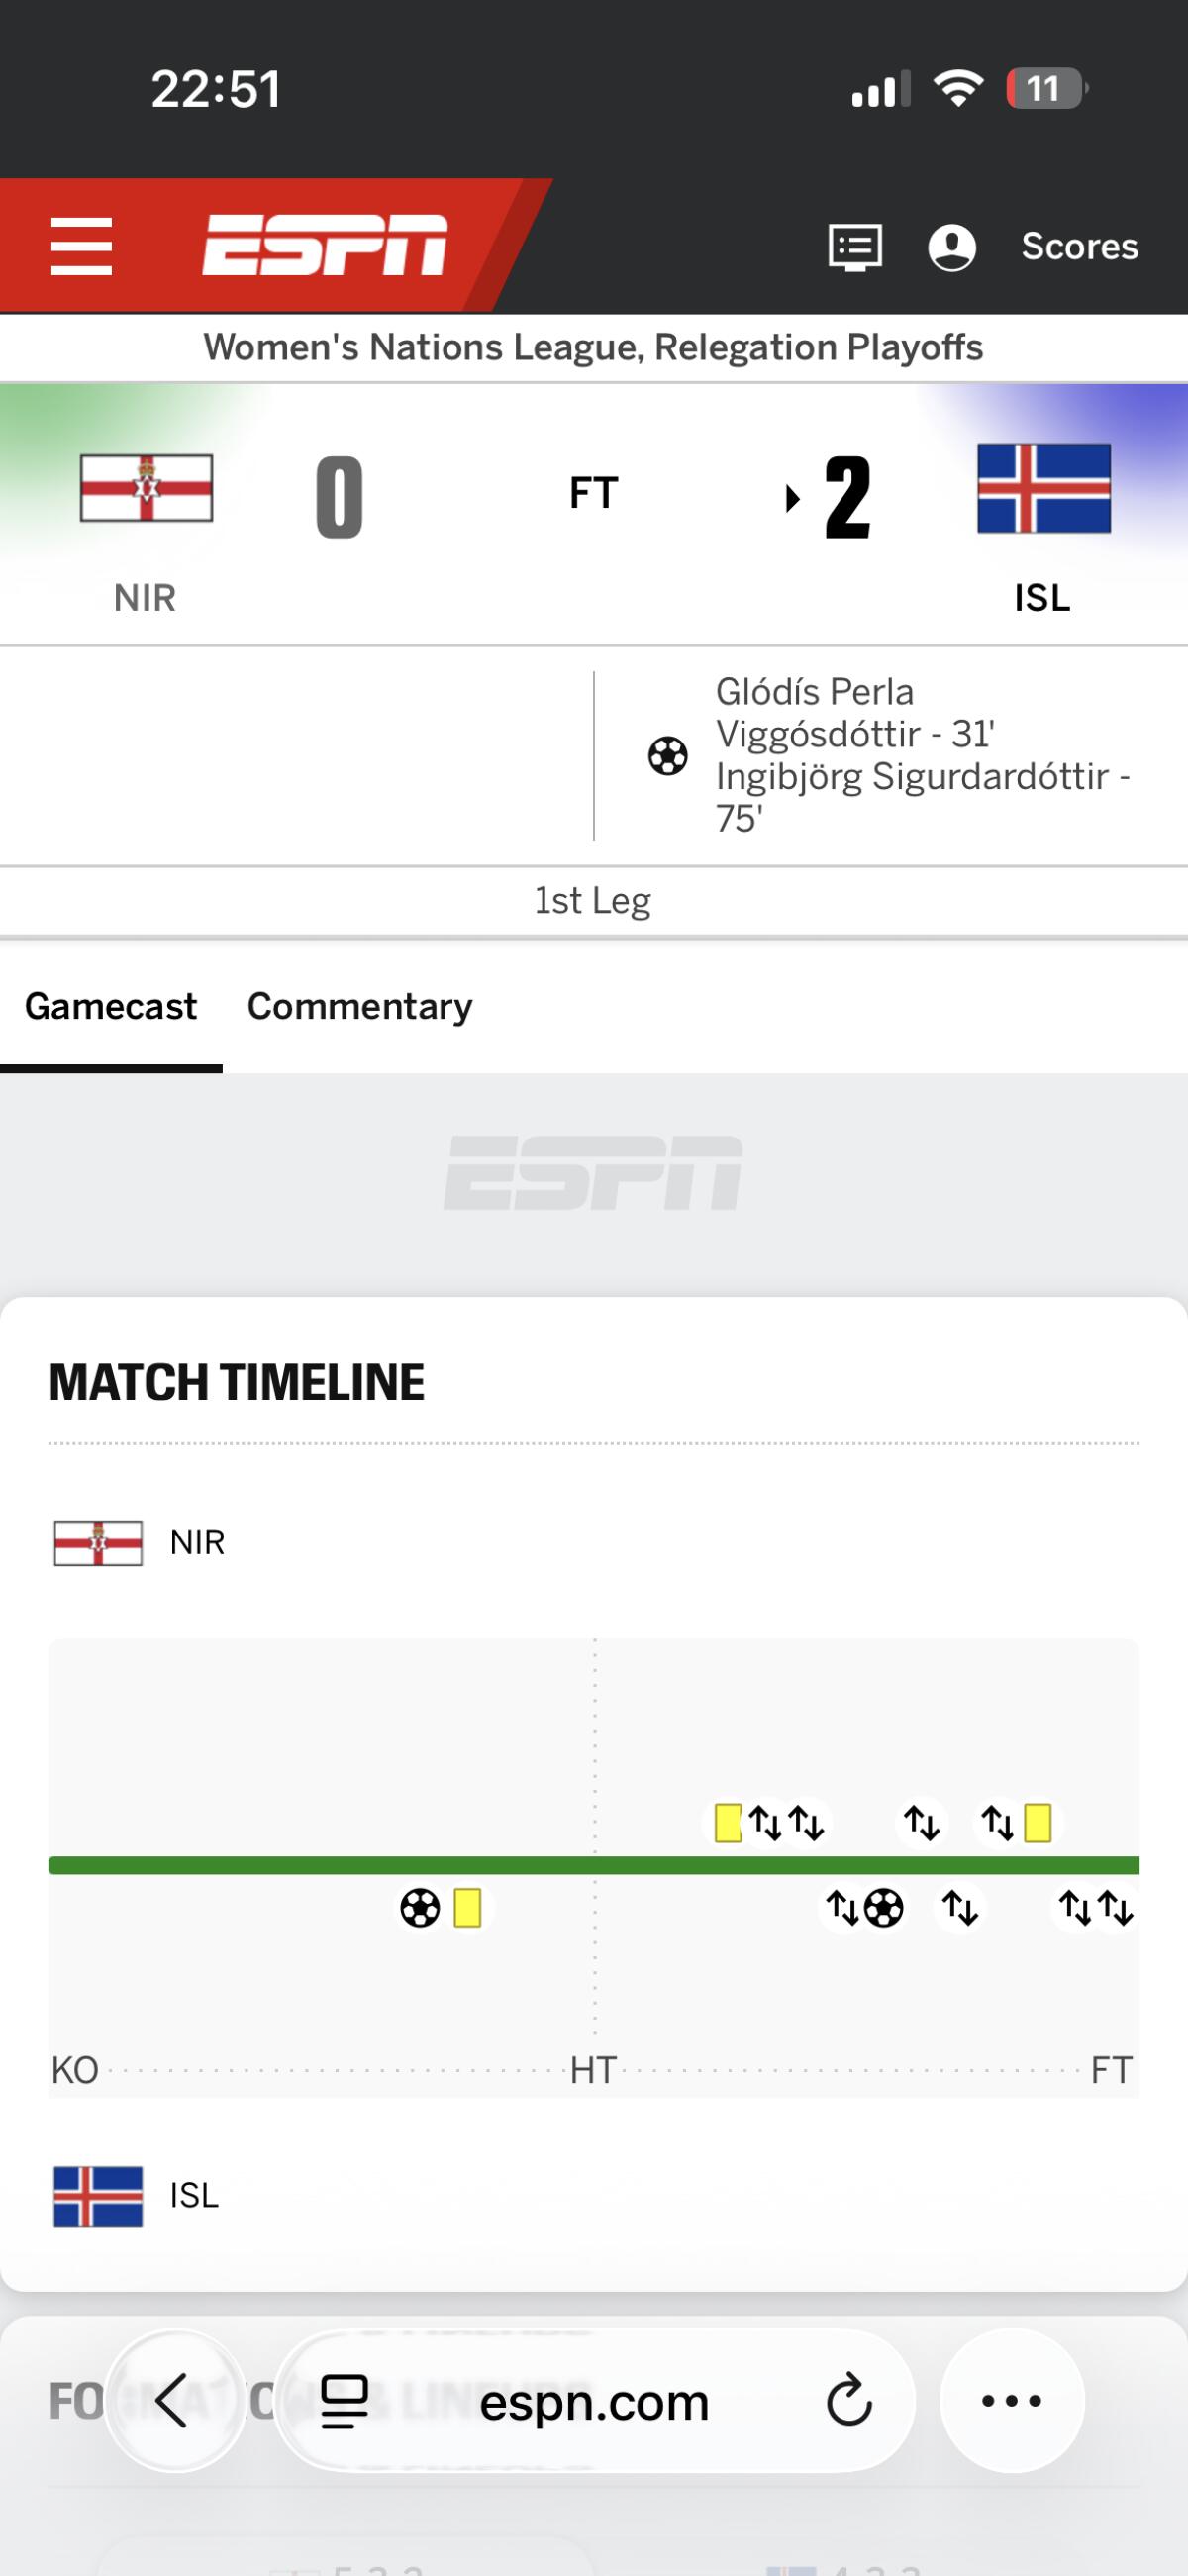Viewport: 1188px width, 2576px height.
Task: Open the user profile icon
Action: point(952,247)
